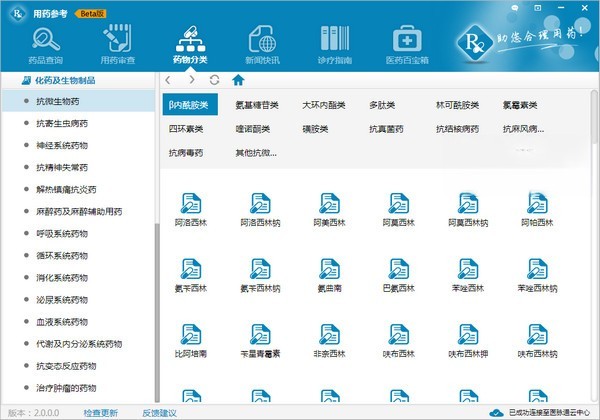Open the 医药百宝箱 toolbox icon

click(407, 45)
